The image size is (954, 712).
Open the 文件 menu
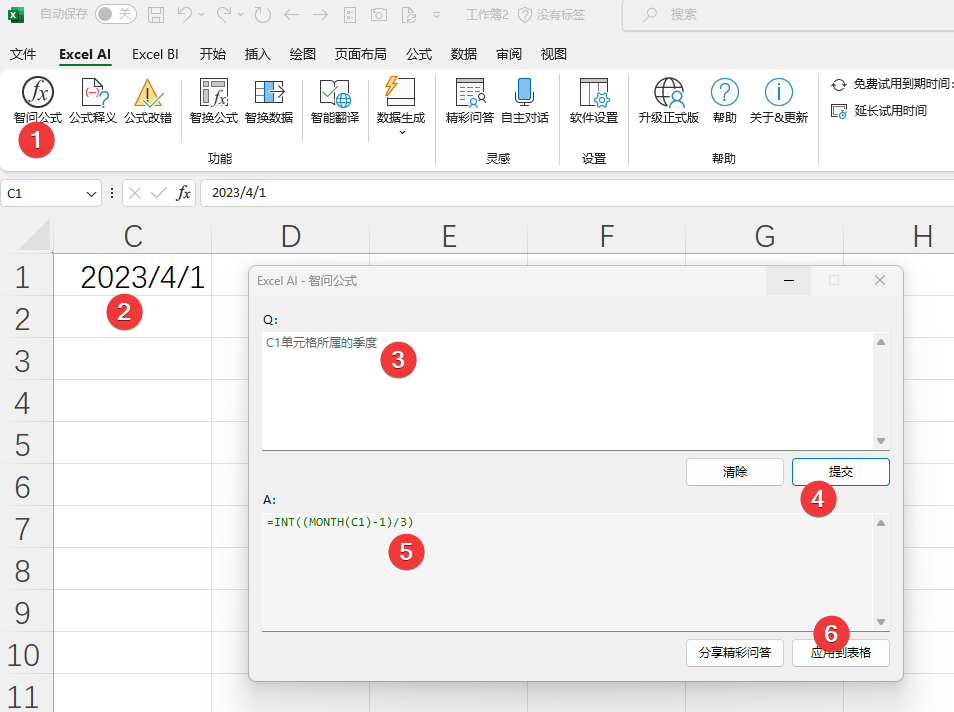click(23, 54)
